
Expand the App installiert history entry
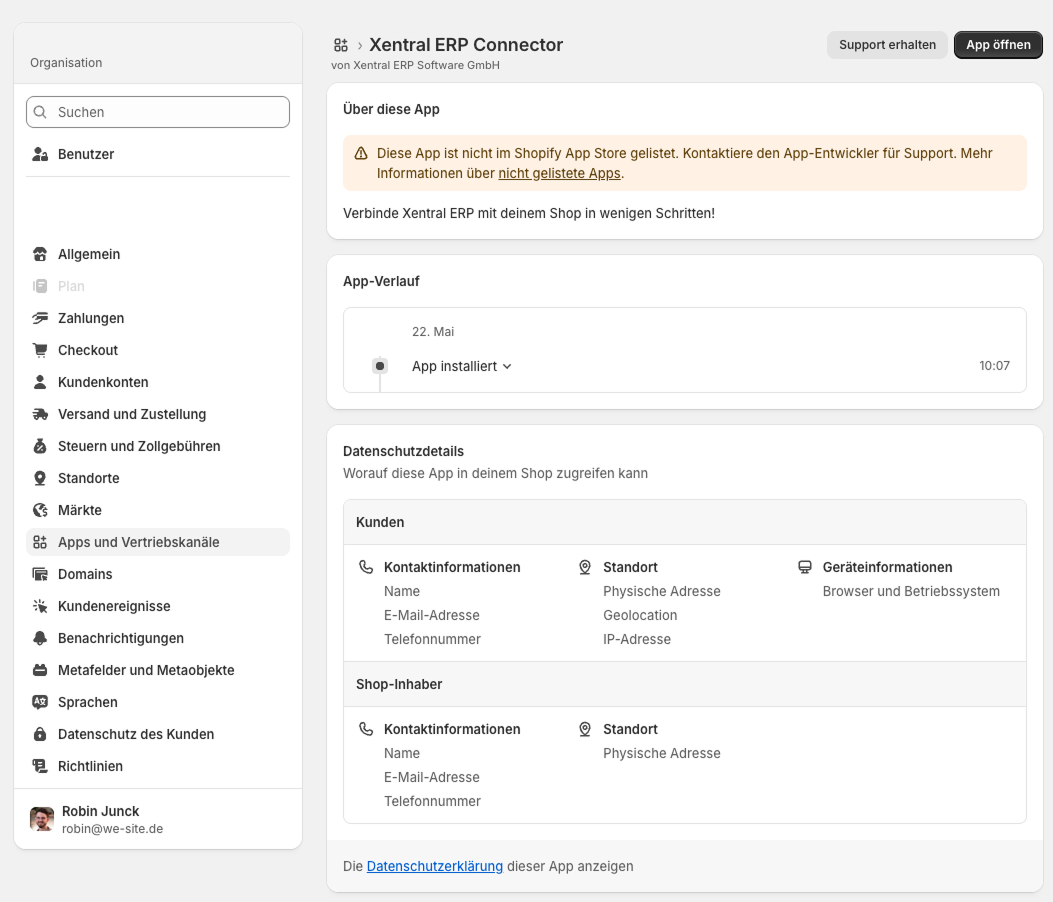[x=461, y=367]
